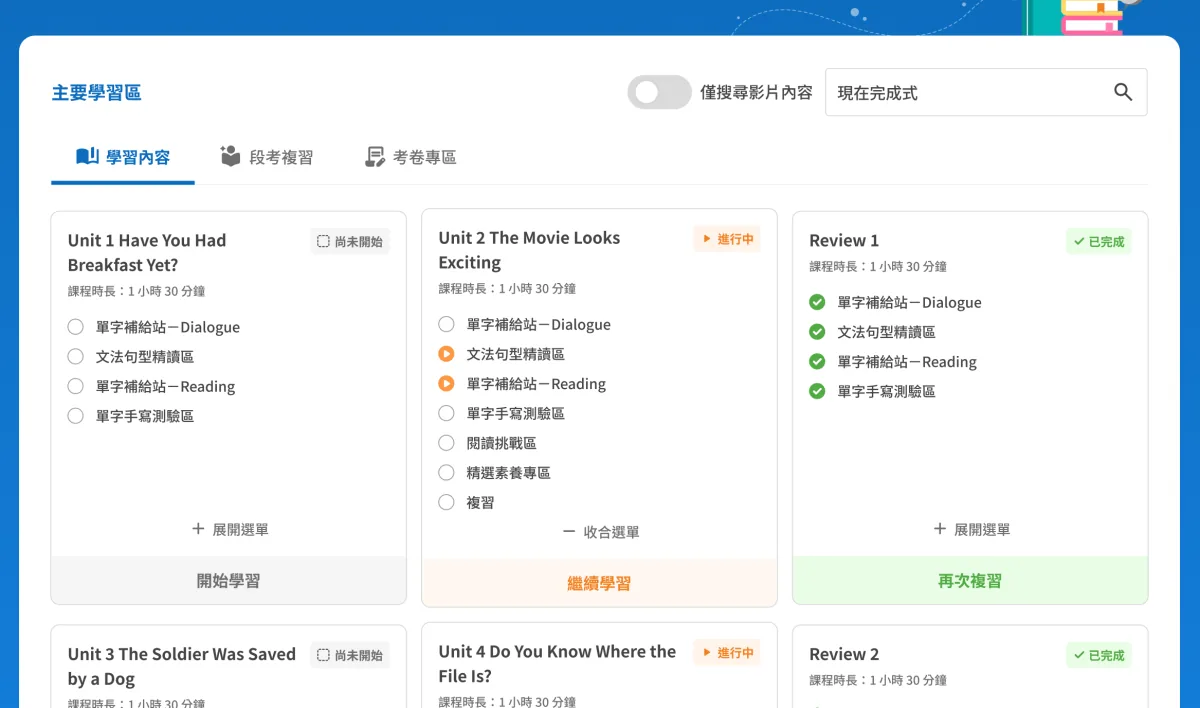This screenshot has height=708, width=1200.
Task: Open the 段考複習 tab
Action: [267, 157]
